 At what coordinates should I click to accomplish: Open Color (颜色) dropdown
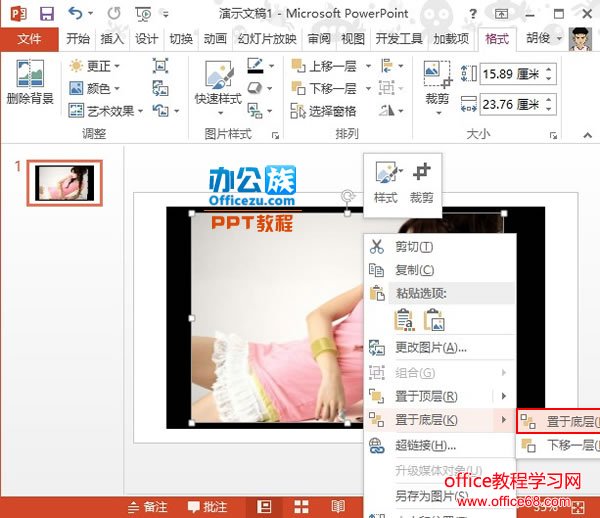pos(95,88)
